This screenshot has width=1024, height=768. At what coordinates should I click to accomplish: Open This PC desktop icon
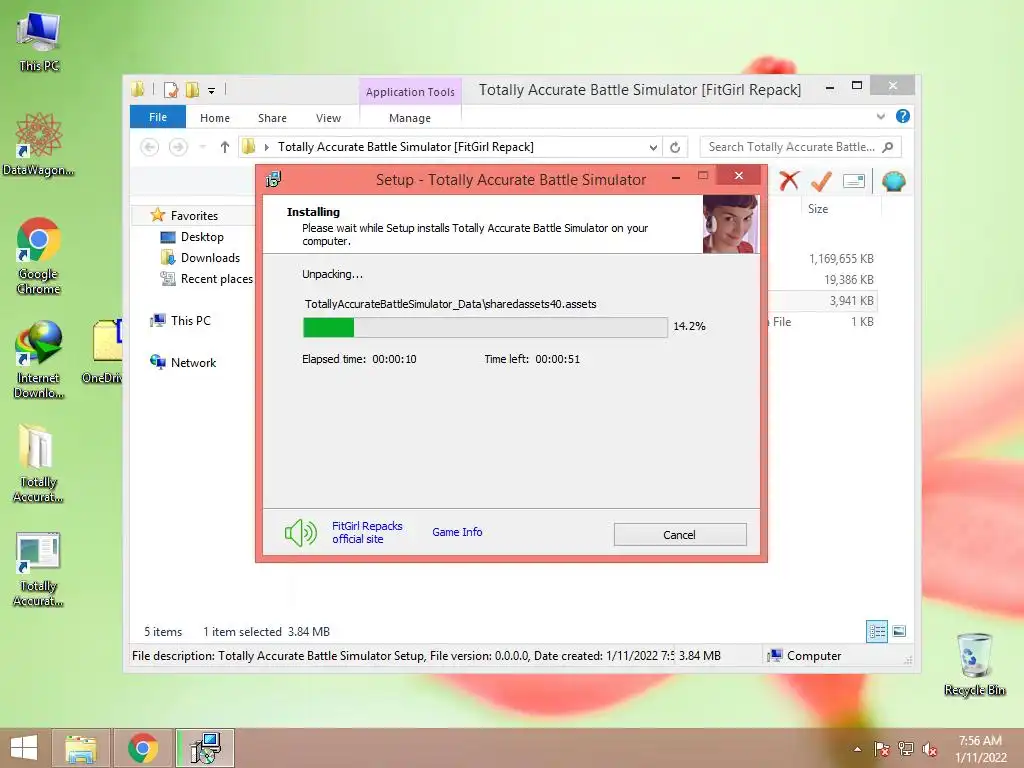coord(39,41)
